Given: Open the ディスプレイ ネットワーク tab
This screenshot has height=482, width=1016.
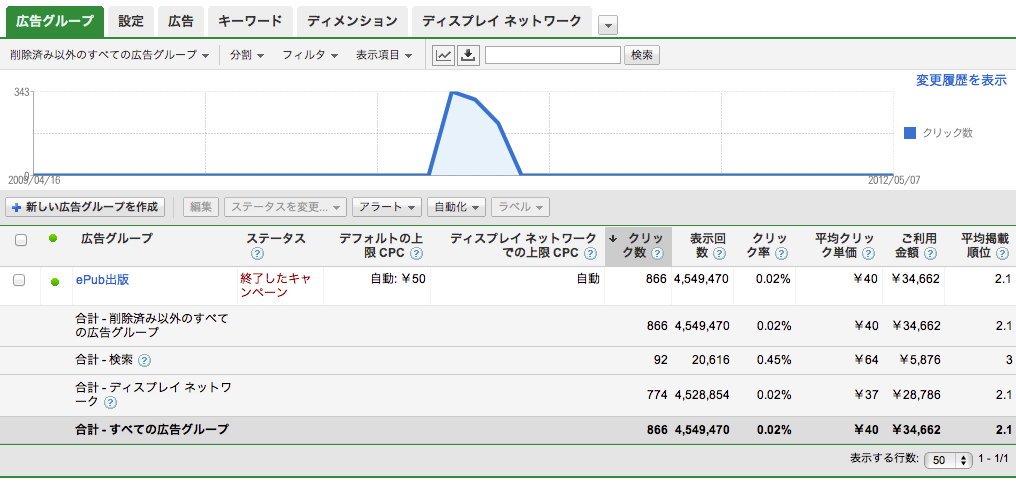Looking at the screenshot, I should (x=501, y=21).
